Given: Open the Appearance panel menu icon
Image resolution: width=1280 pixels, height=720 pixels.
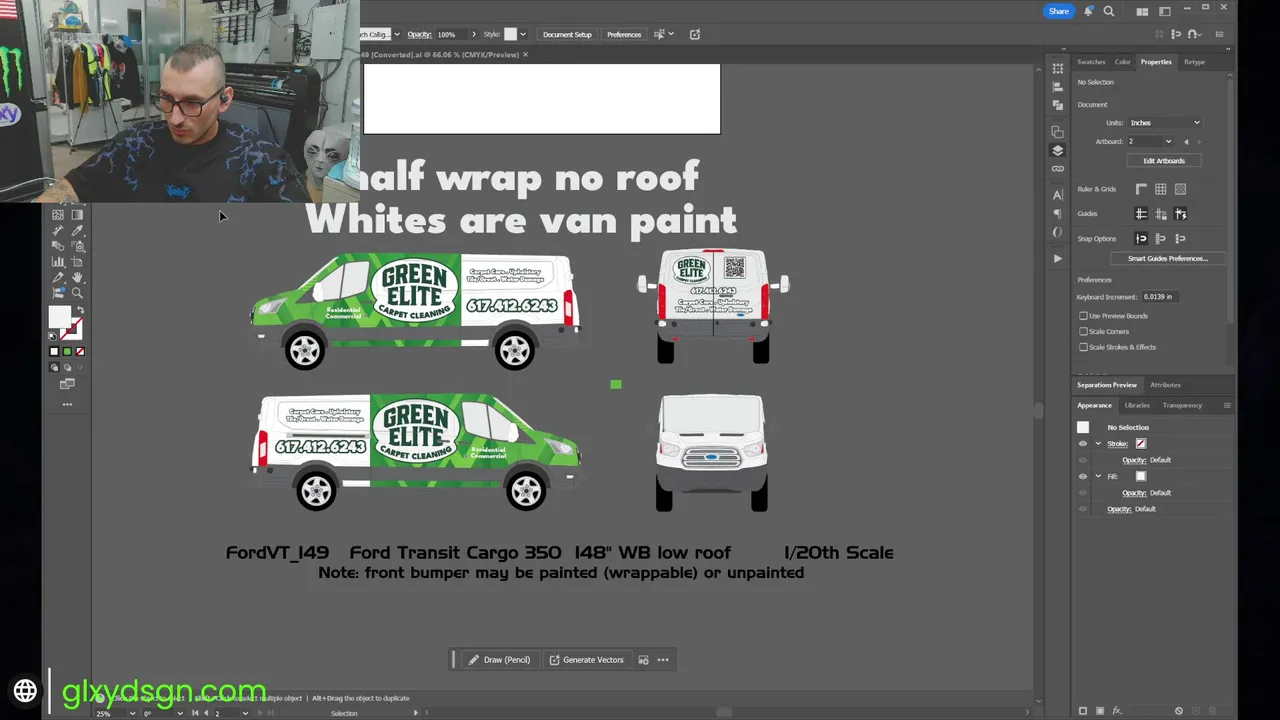Looking at the screenshot, I should click(x=1227, y=405).
